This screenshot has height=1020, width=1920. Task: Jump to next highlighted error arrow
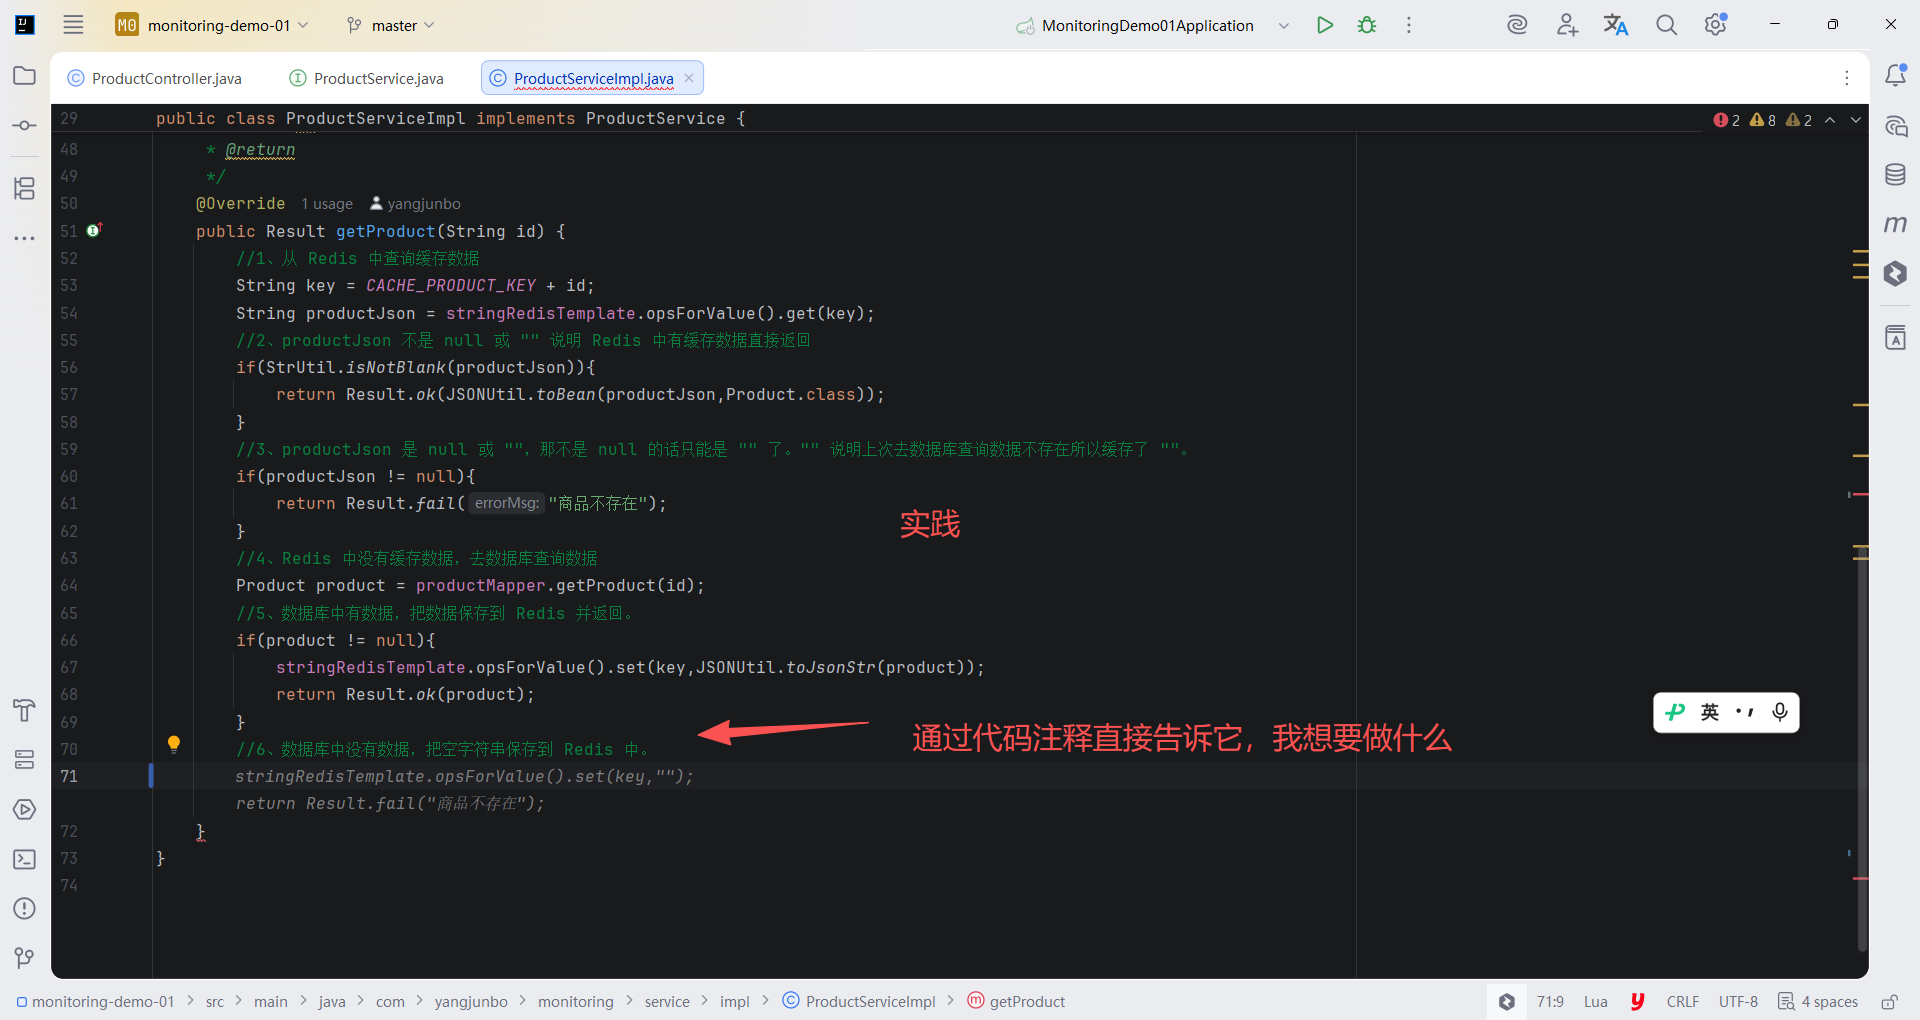[1856, 120]
